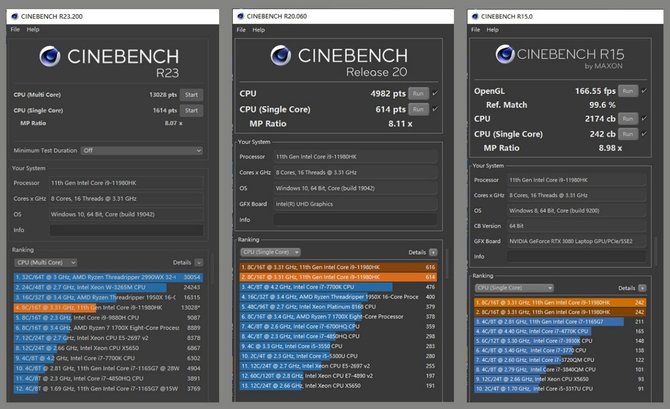
Task: Select the i7-1165G7 @ 28W ranking row in R23
Action: 109,368
